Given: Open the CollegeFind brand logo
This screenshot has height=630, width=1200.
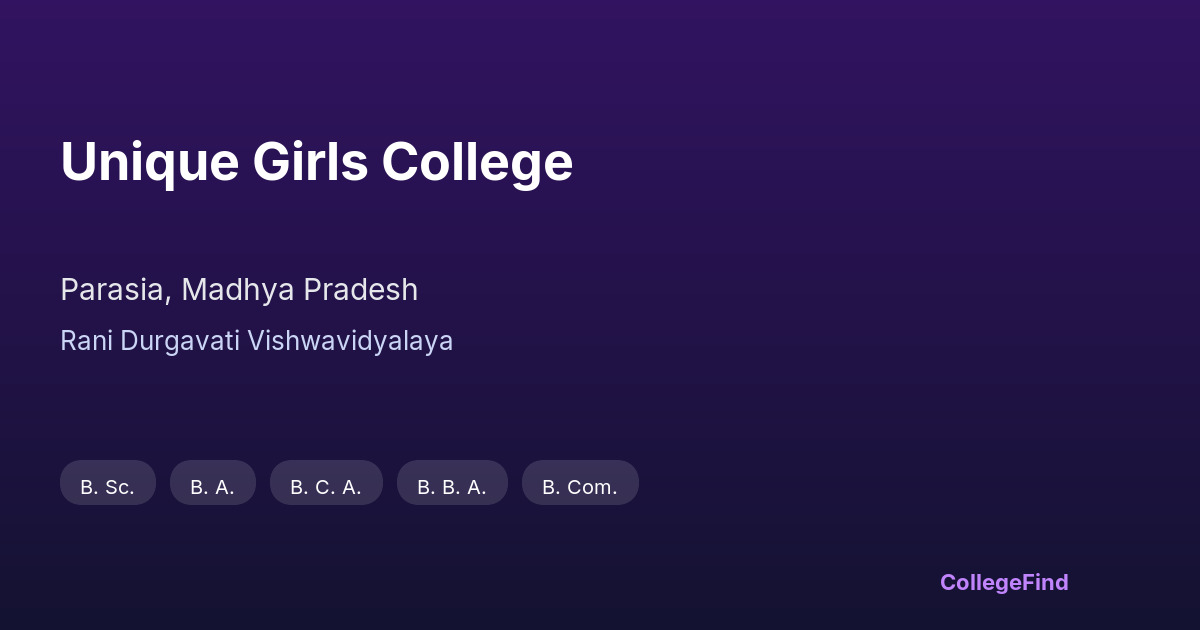Looking at the screenshot, I should (1004, 582).
